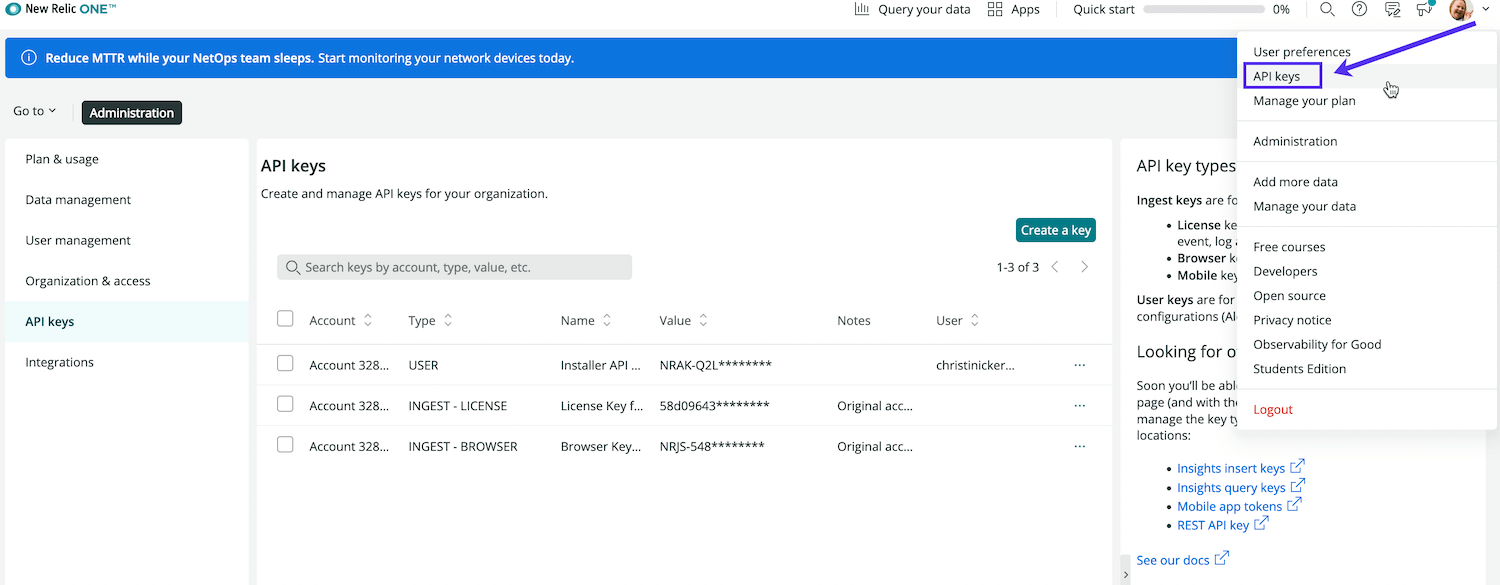Screen dimensions: 1500x585
Task: Open Developers menu entry
Action: pyautogui.click(x=1285, y=271)
